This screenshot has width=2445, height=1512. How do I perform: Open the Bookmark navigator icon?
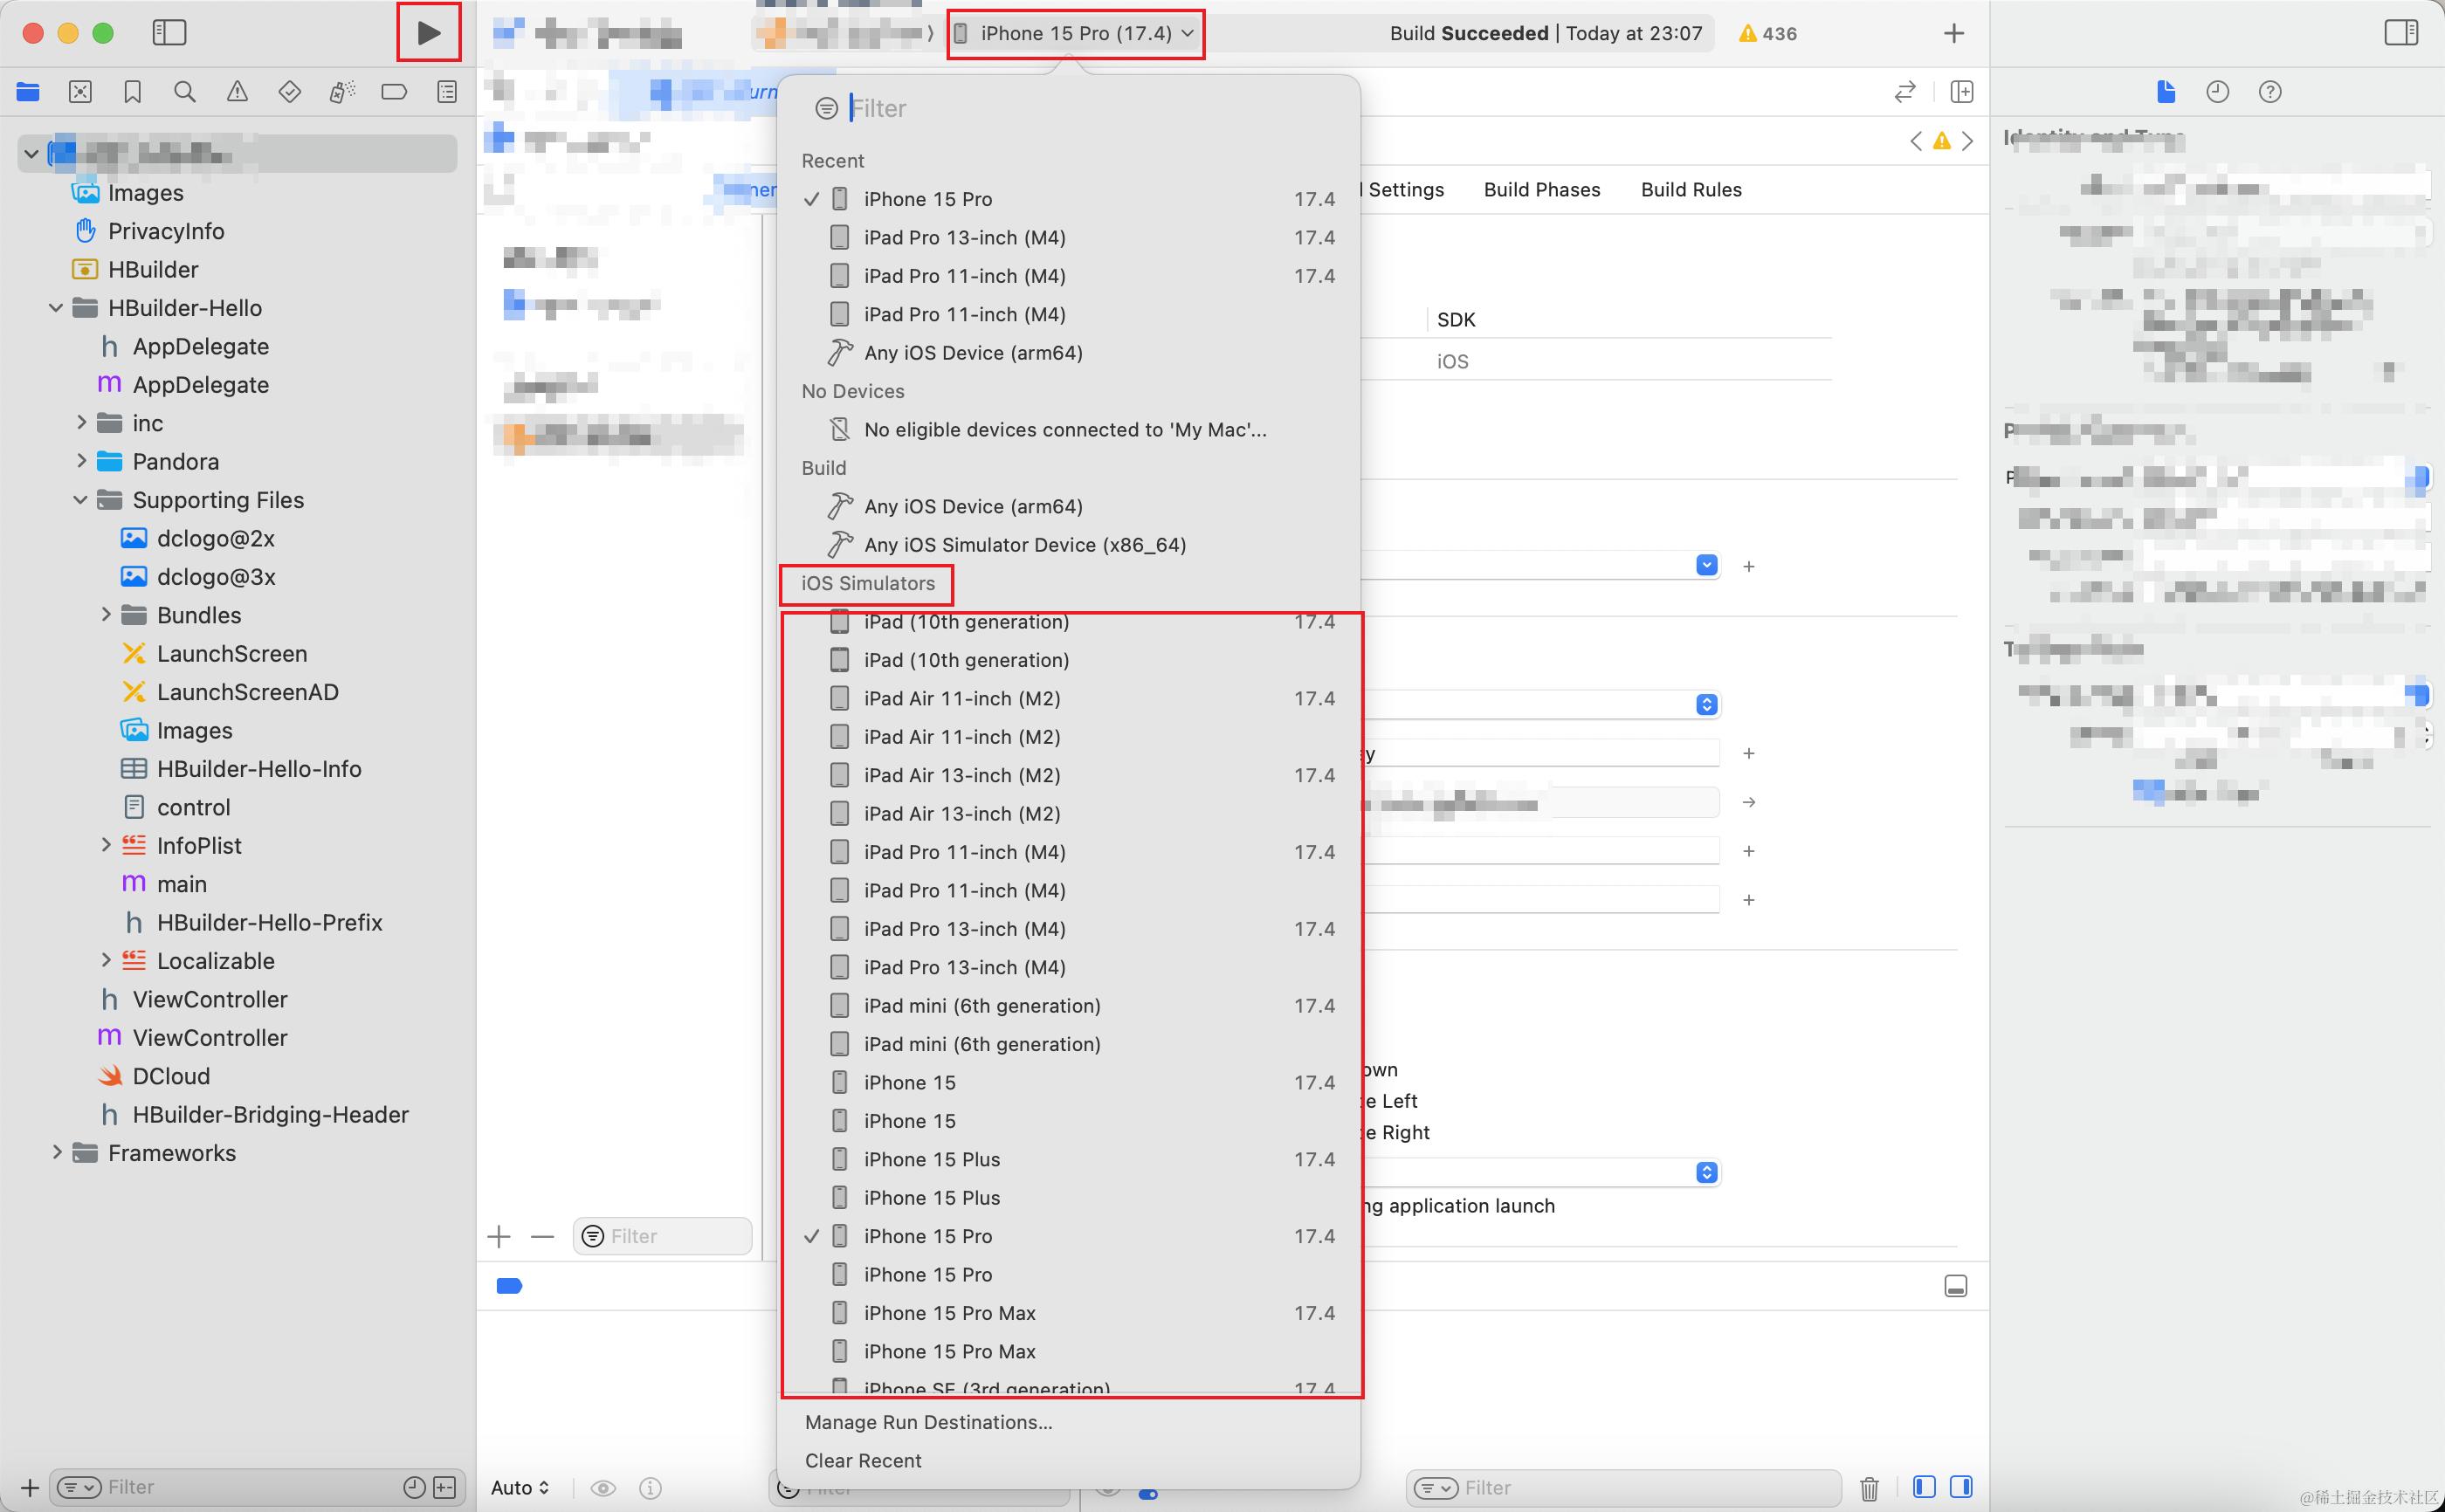pyautogui.click(x=132, y=92)
